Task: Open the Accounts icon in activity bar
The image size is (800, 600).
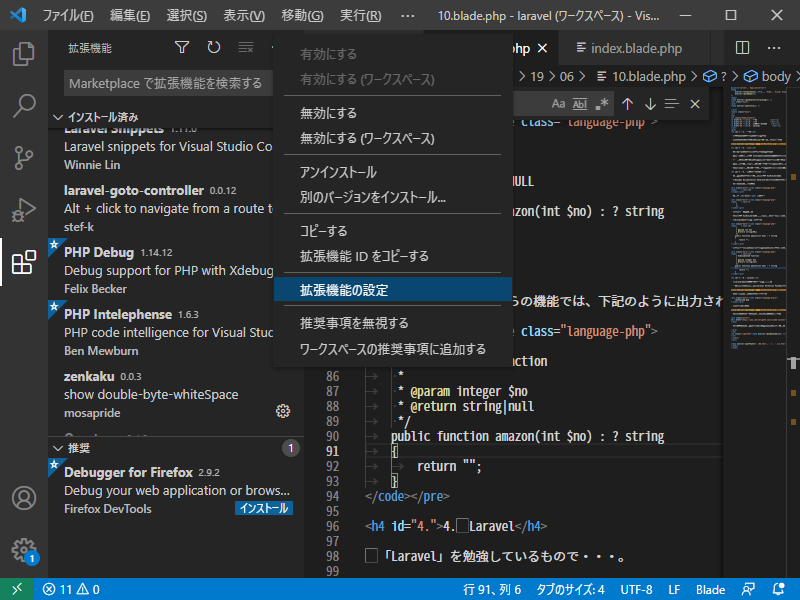Action: 23,498
